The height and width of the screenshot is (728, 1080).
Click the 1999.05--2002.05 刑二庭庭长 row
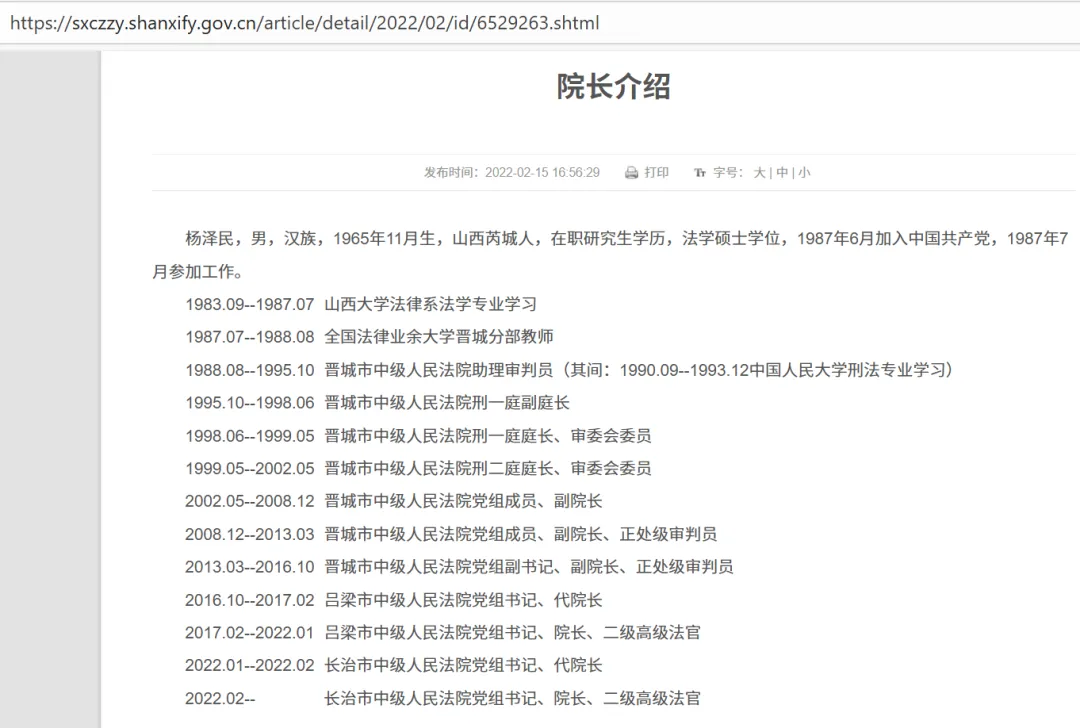[418, 468]
